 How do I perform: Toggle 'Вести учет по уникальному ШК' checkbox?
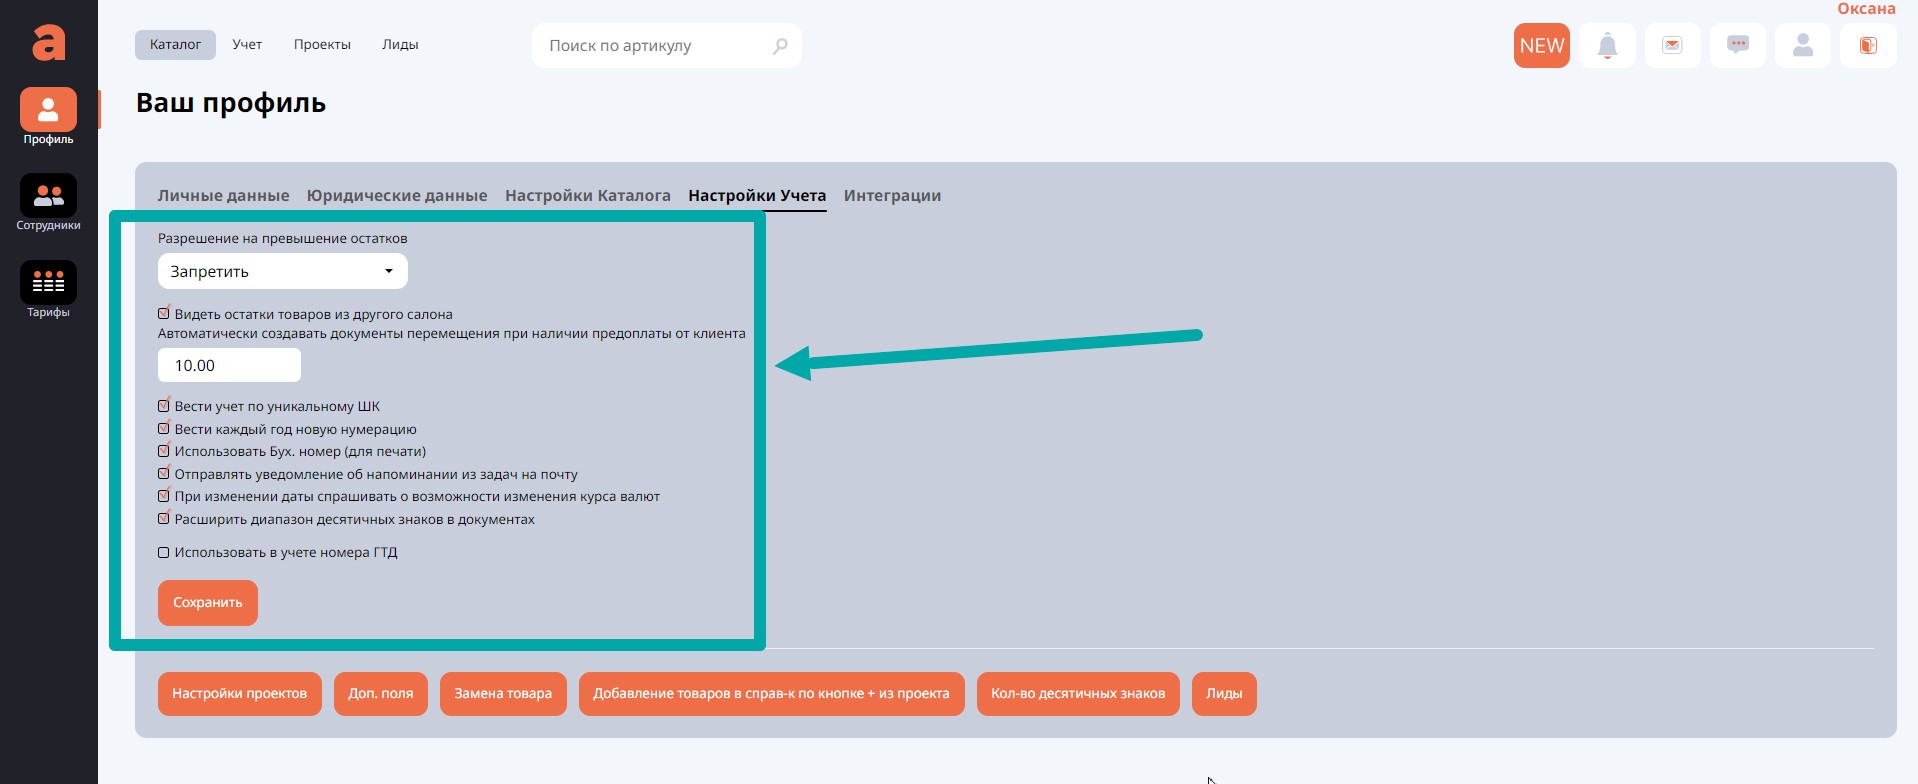164,406
